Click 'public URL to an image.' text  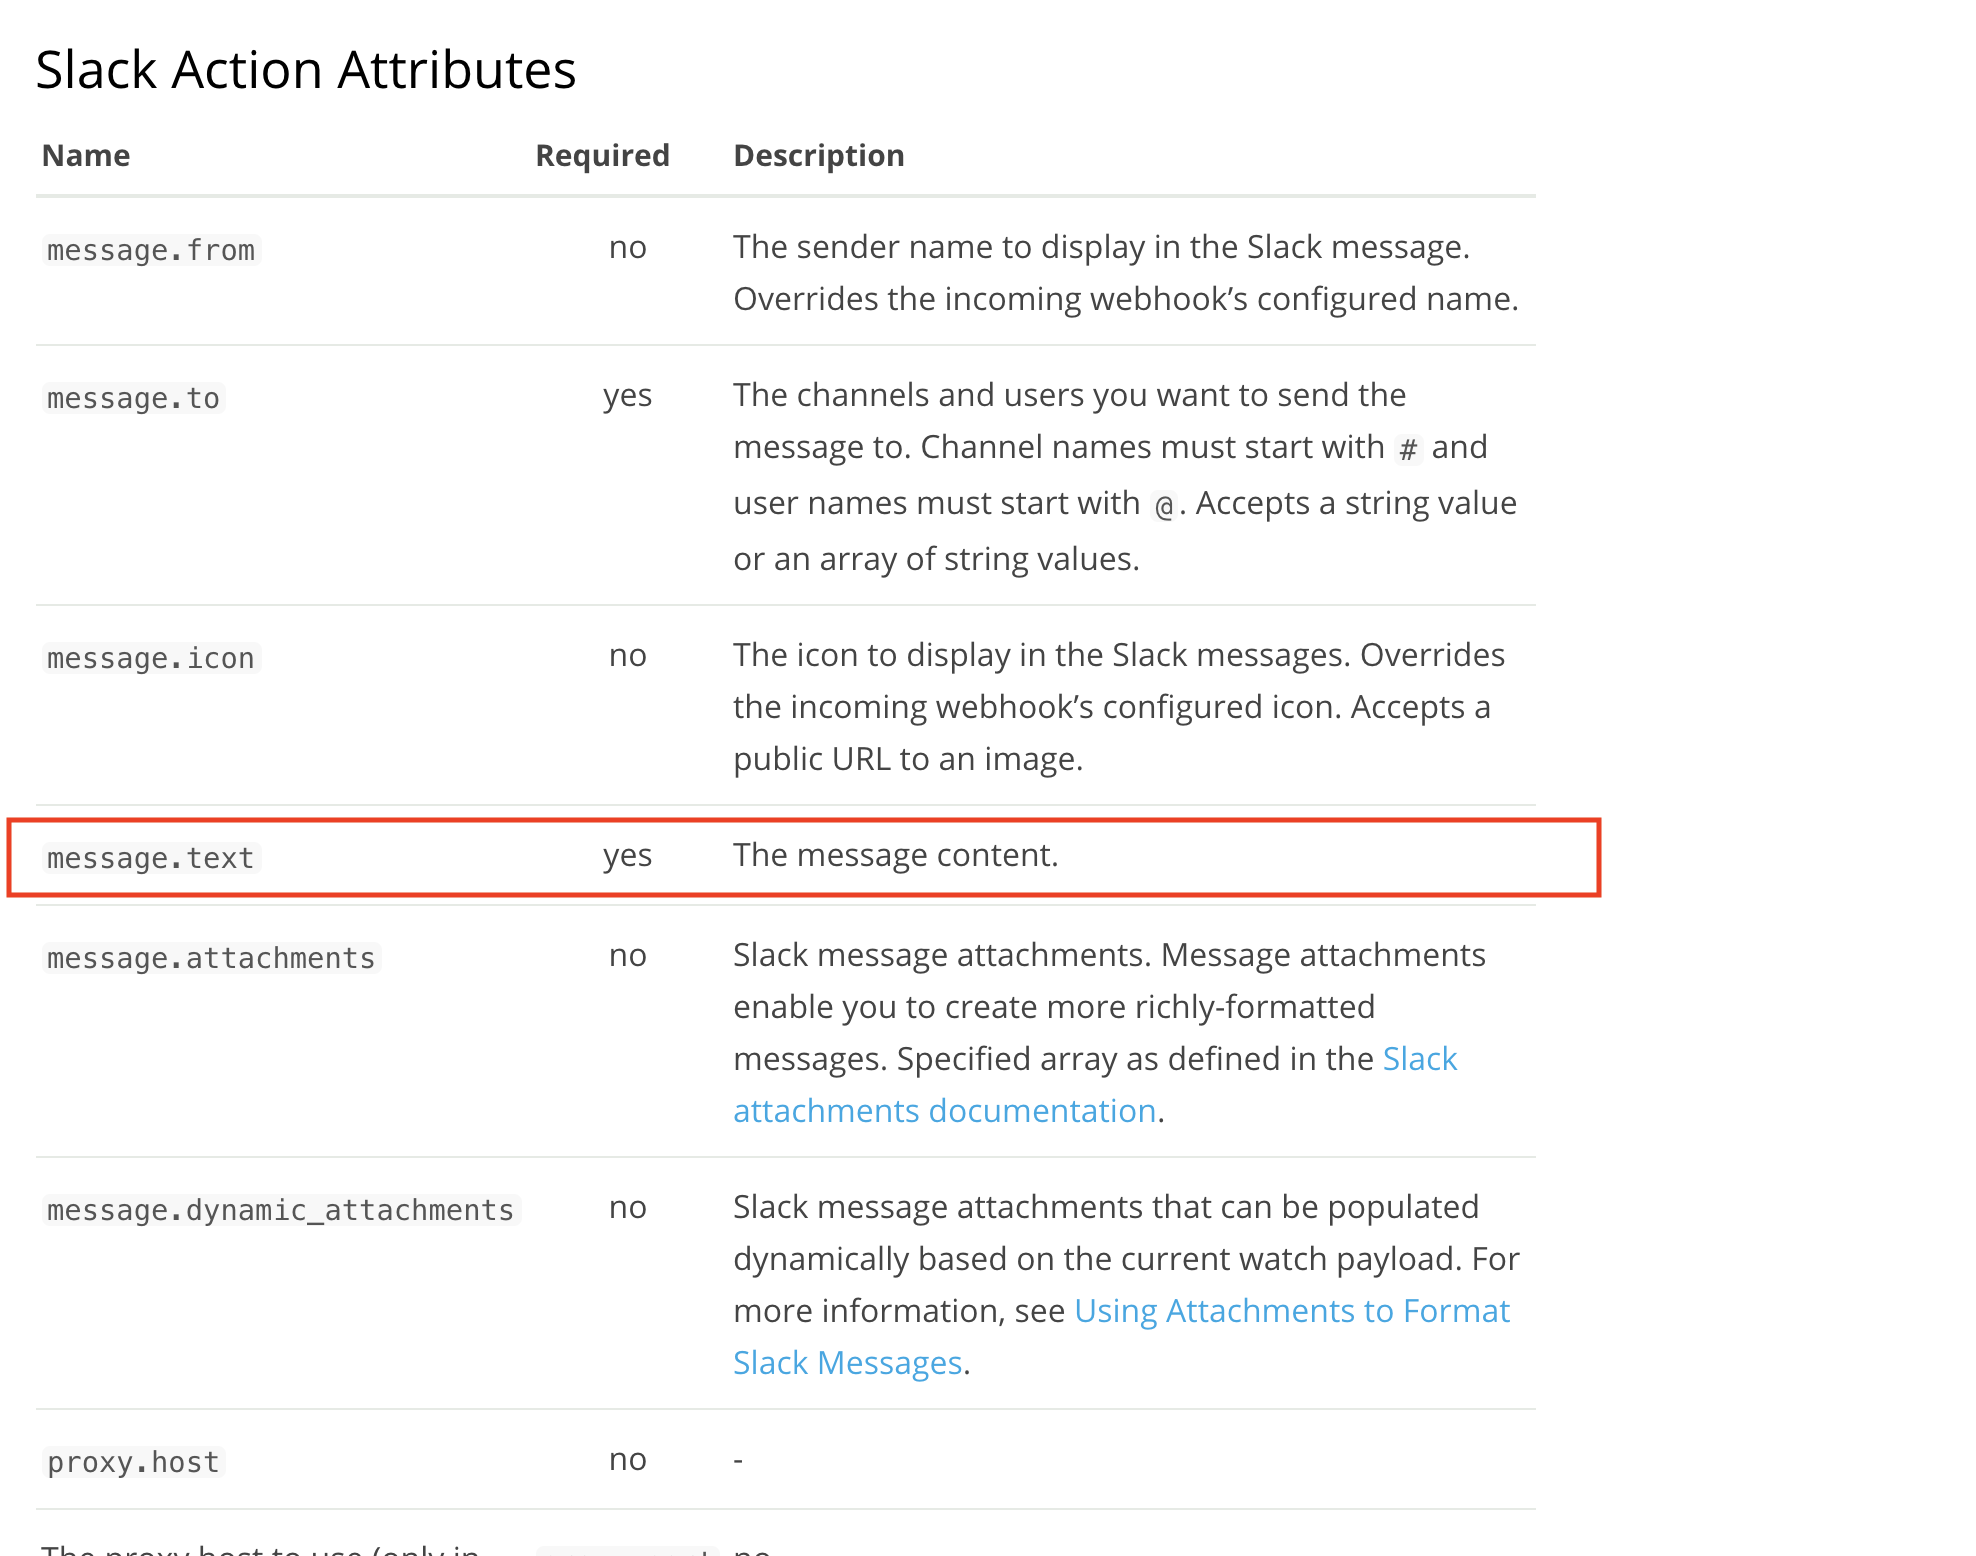pos(908,759)
